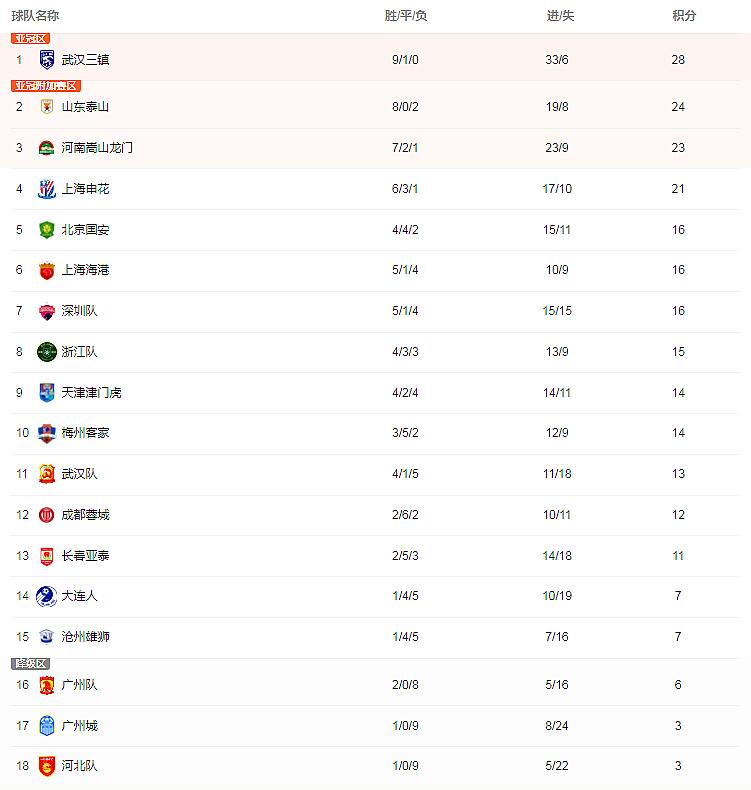751x790 pixels.
Task: Open the 天津津门虎 team page
Action: point(91,393)
